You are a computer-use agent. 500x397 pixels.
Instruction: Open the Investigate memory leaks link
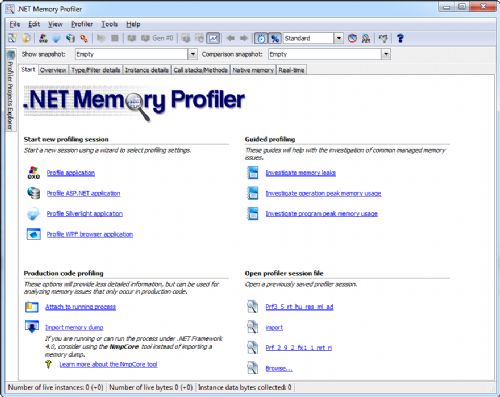pos(300,173)
